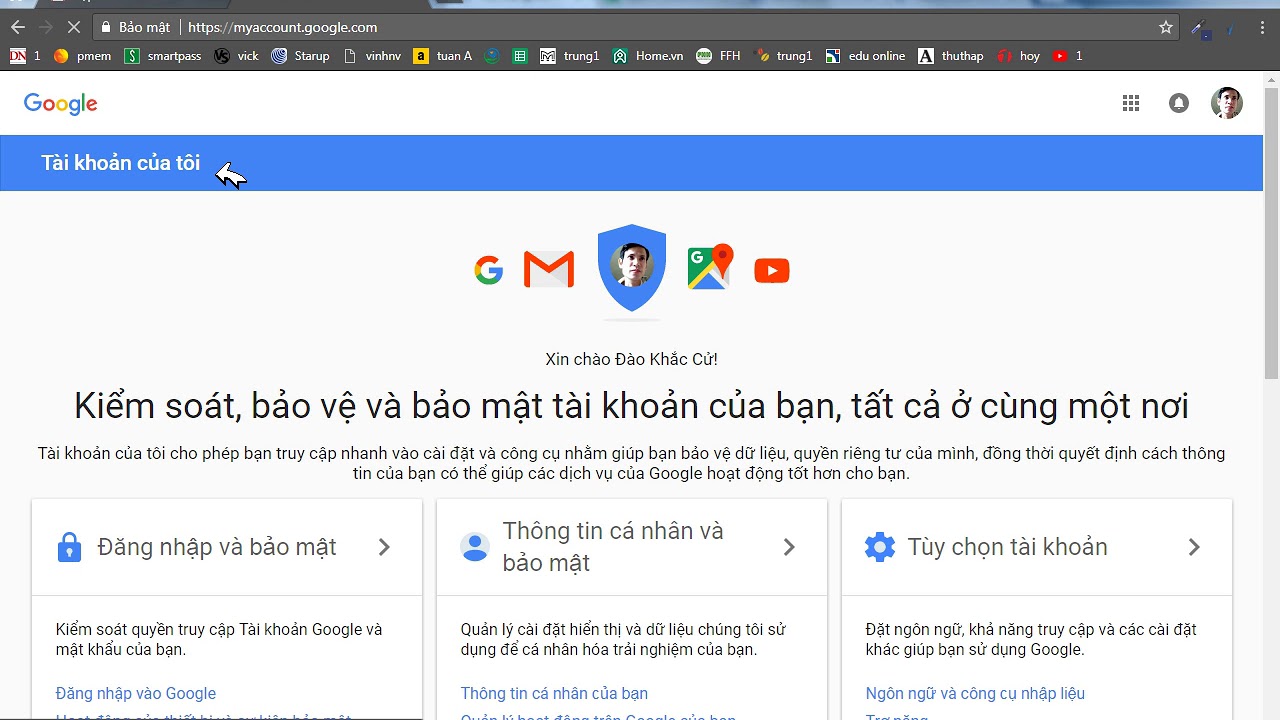
Task: Open the vinhnv bookmark
Action: pyautogui.click(x=372, y=56)
